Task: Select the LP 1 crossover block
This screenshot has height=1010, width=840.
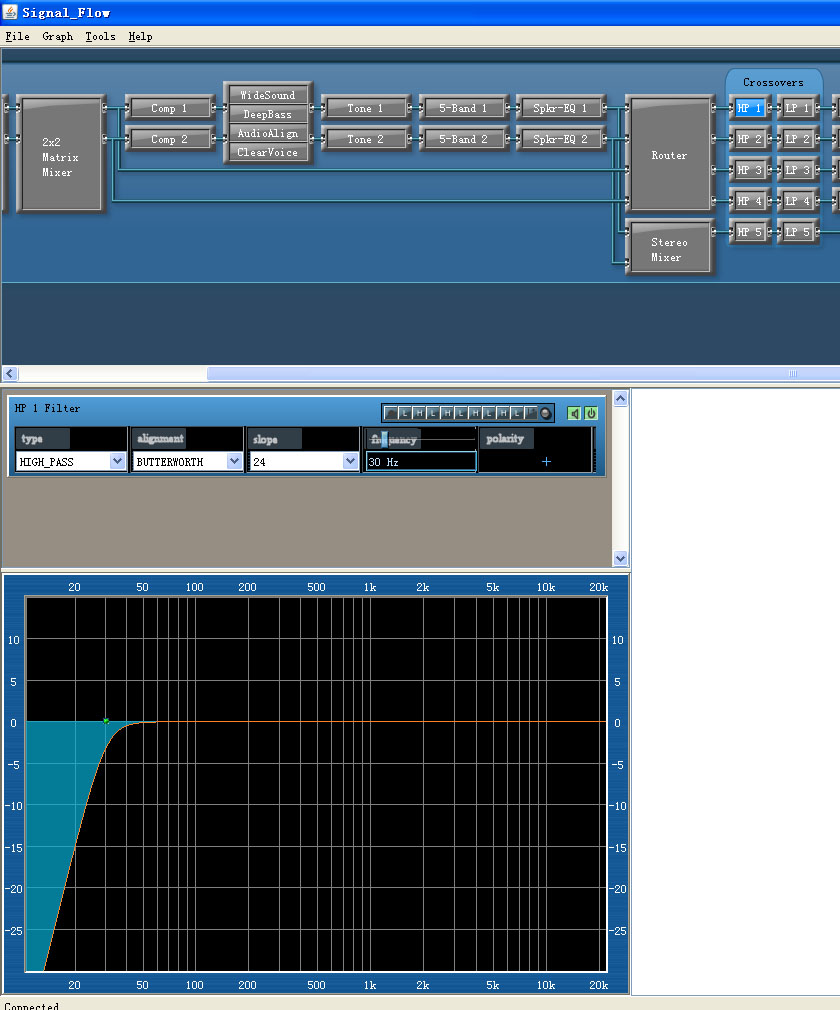Action: point(797,108)
